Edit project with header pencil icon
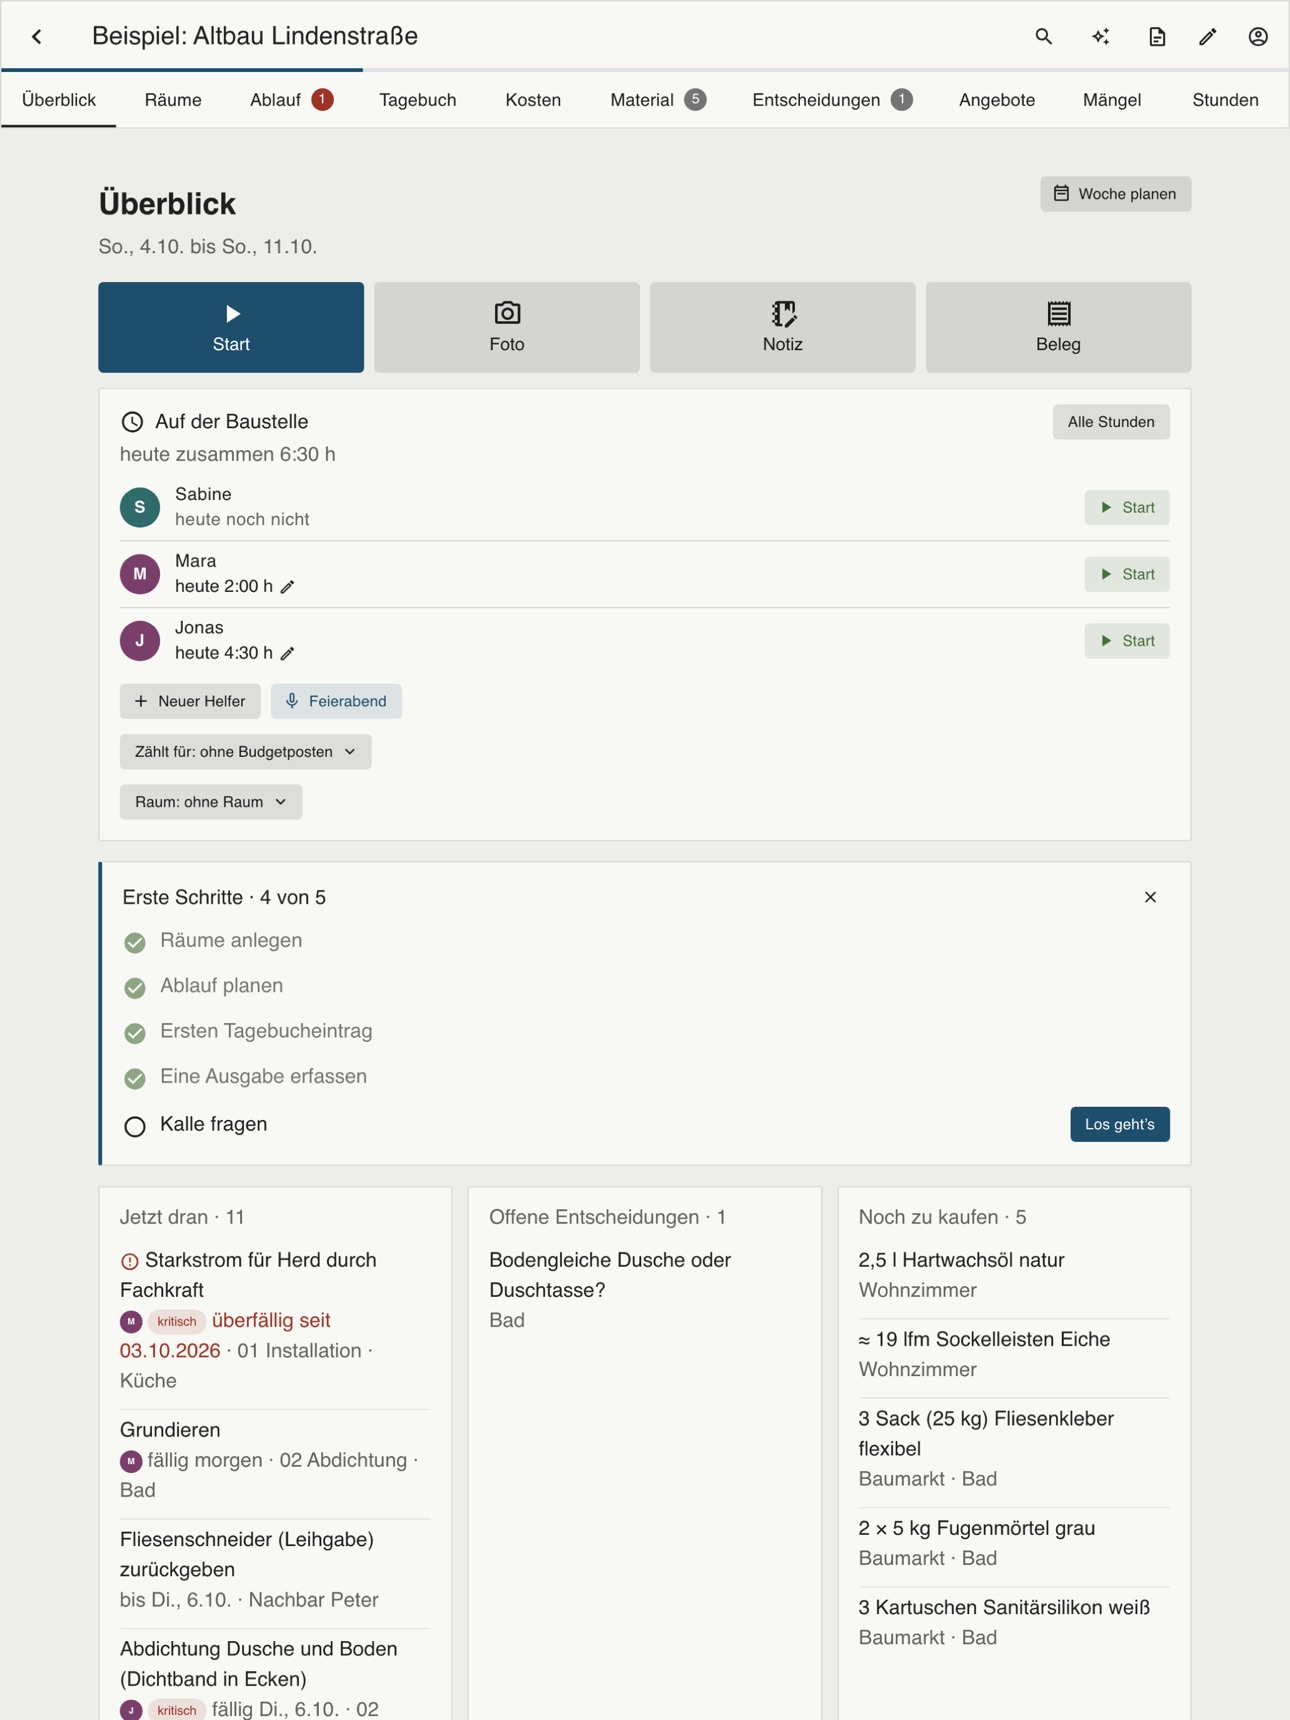The width and height of the screenshot is (1290, 1720). pyautogui.click(x=1208, y=37)
